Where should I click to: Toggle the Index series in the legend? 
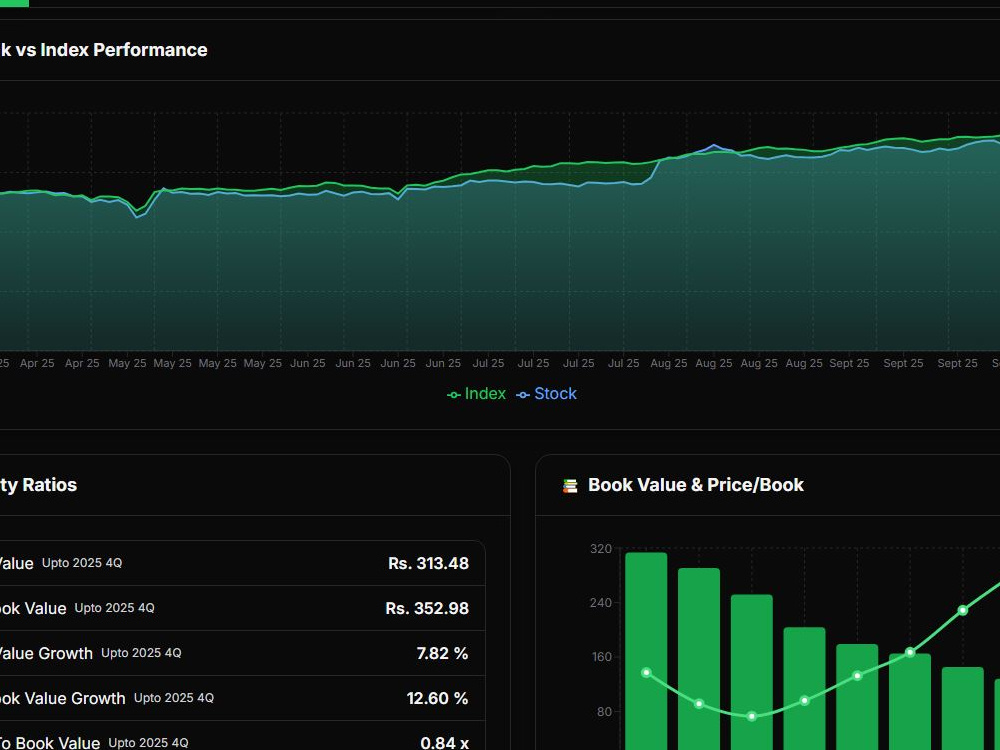tap(476, 394)
